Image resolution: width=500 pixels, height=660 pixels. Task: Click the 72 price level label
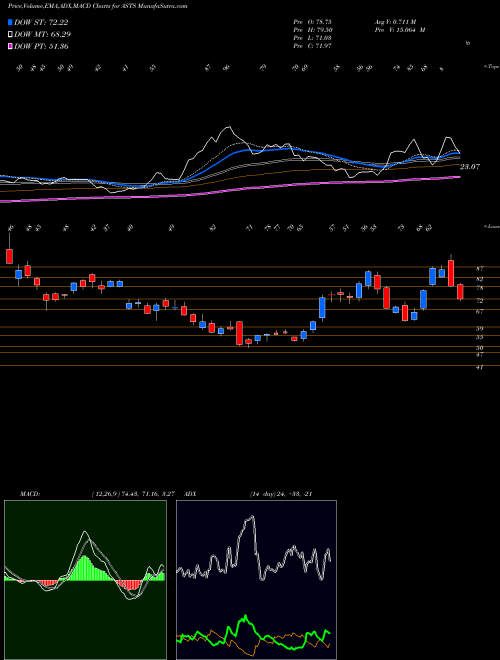(479, 301)
